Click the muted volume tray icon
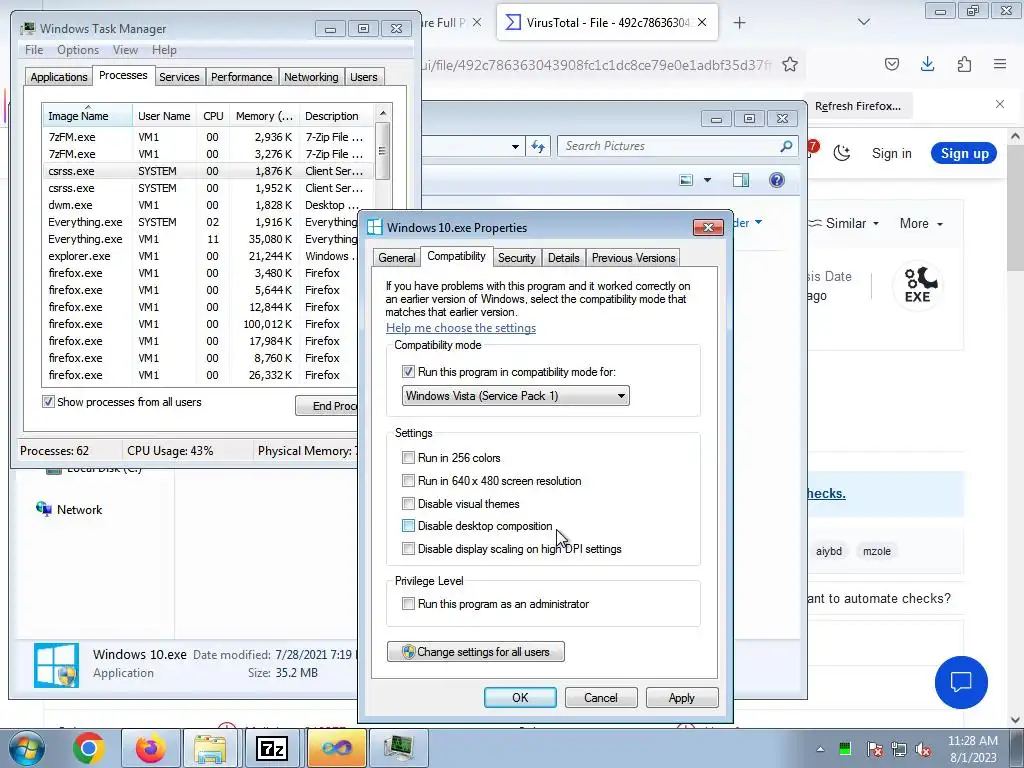 point(923,749)
